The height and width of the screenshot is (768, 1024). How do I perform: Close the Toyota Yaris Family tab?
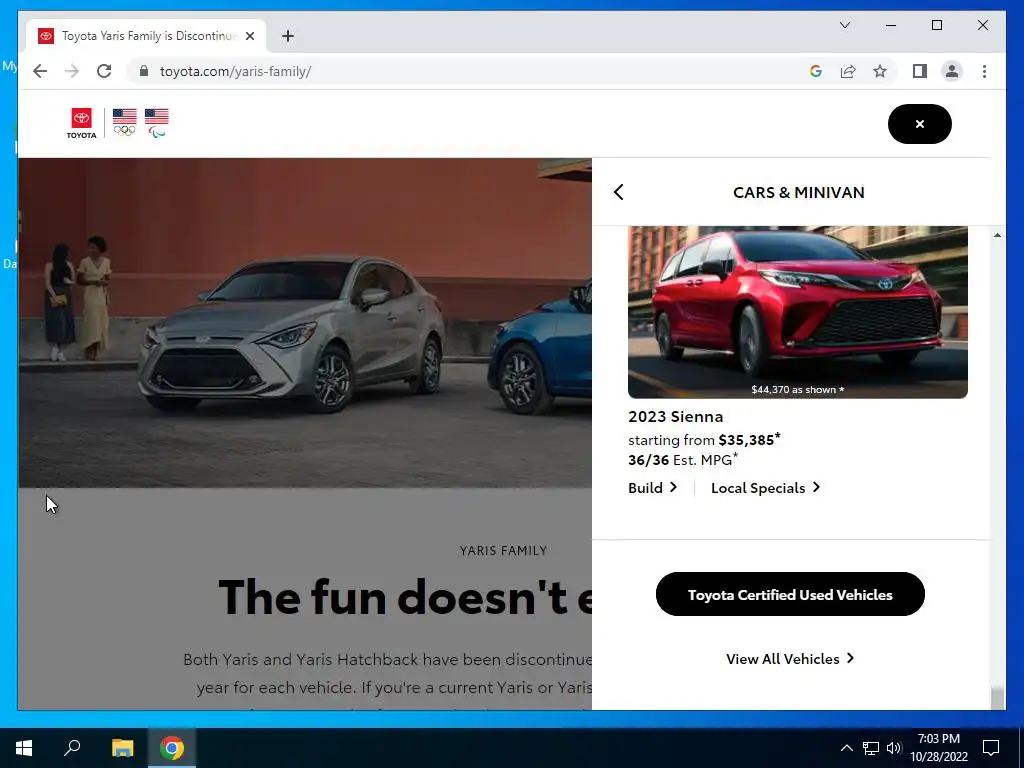[249, 36]
